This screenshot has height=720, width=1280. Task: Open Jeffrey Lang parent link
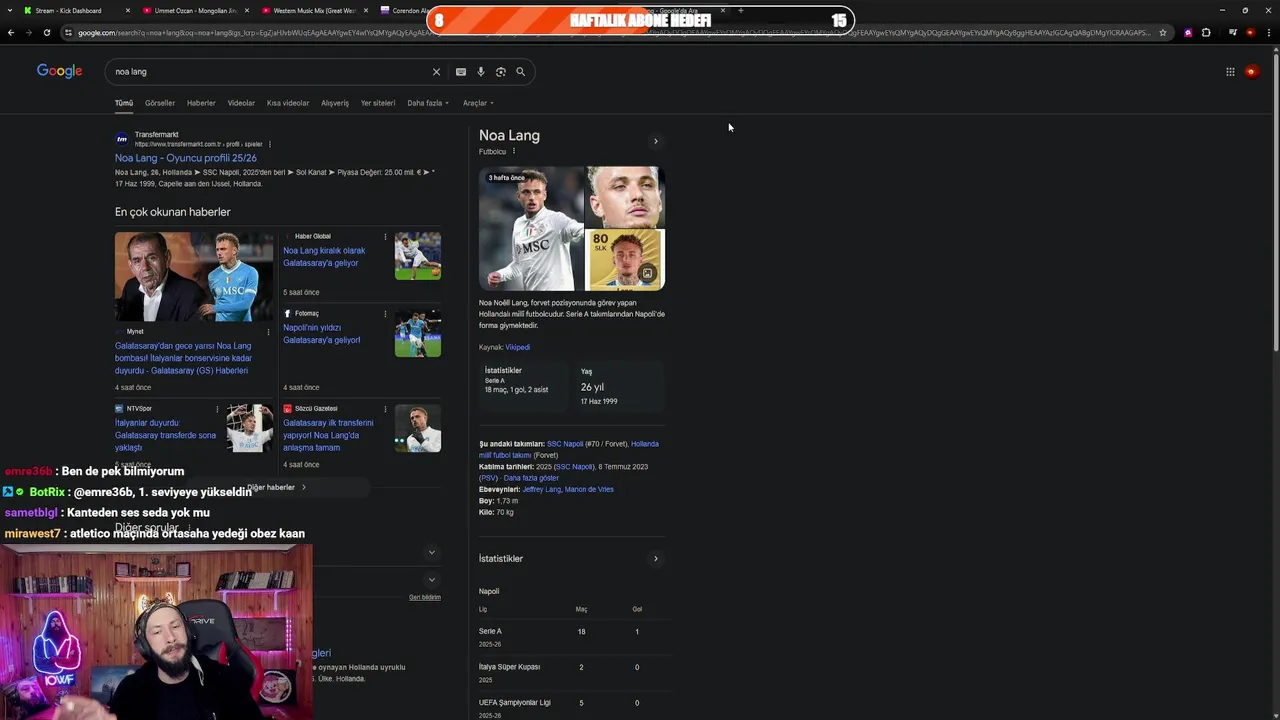coord(541,490)
